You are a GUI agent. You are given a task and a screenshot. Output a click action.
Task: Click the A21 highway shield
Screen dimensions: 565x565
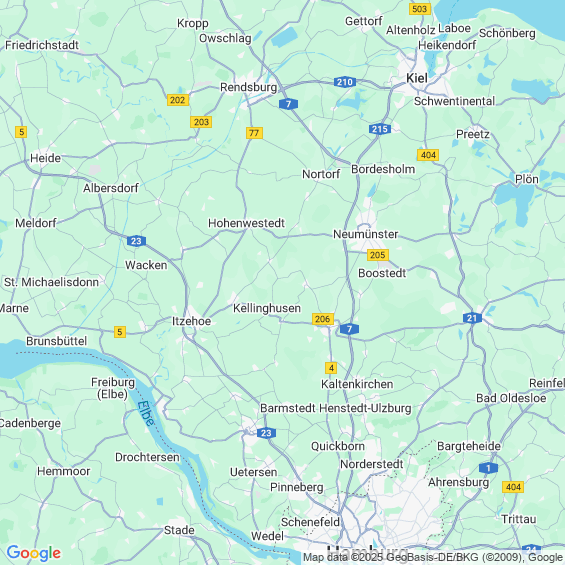(x=472, y=318)
